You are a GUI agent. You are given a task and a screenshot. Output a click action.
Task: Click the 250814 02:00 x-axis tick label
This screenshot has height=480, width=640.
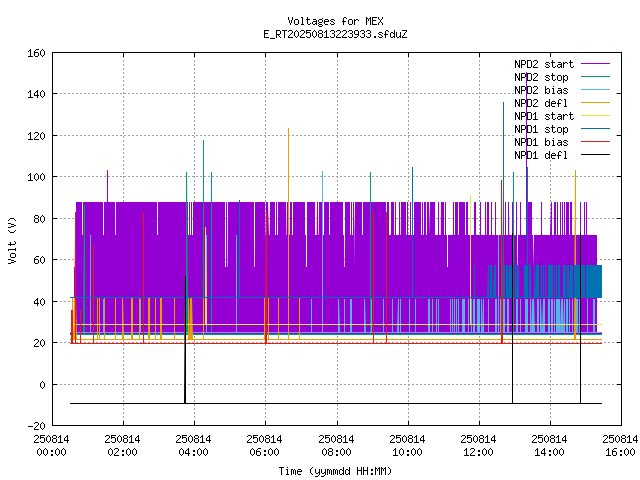pos(122,446)
